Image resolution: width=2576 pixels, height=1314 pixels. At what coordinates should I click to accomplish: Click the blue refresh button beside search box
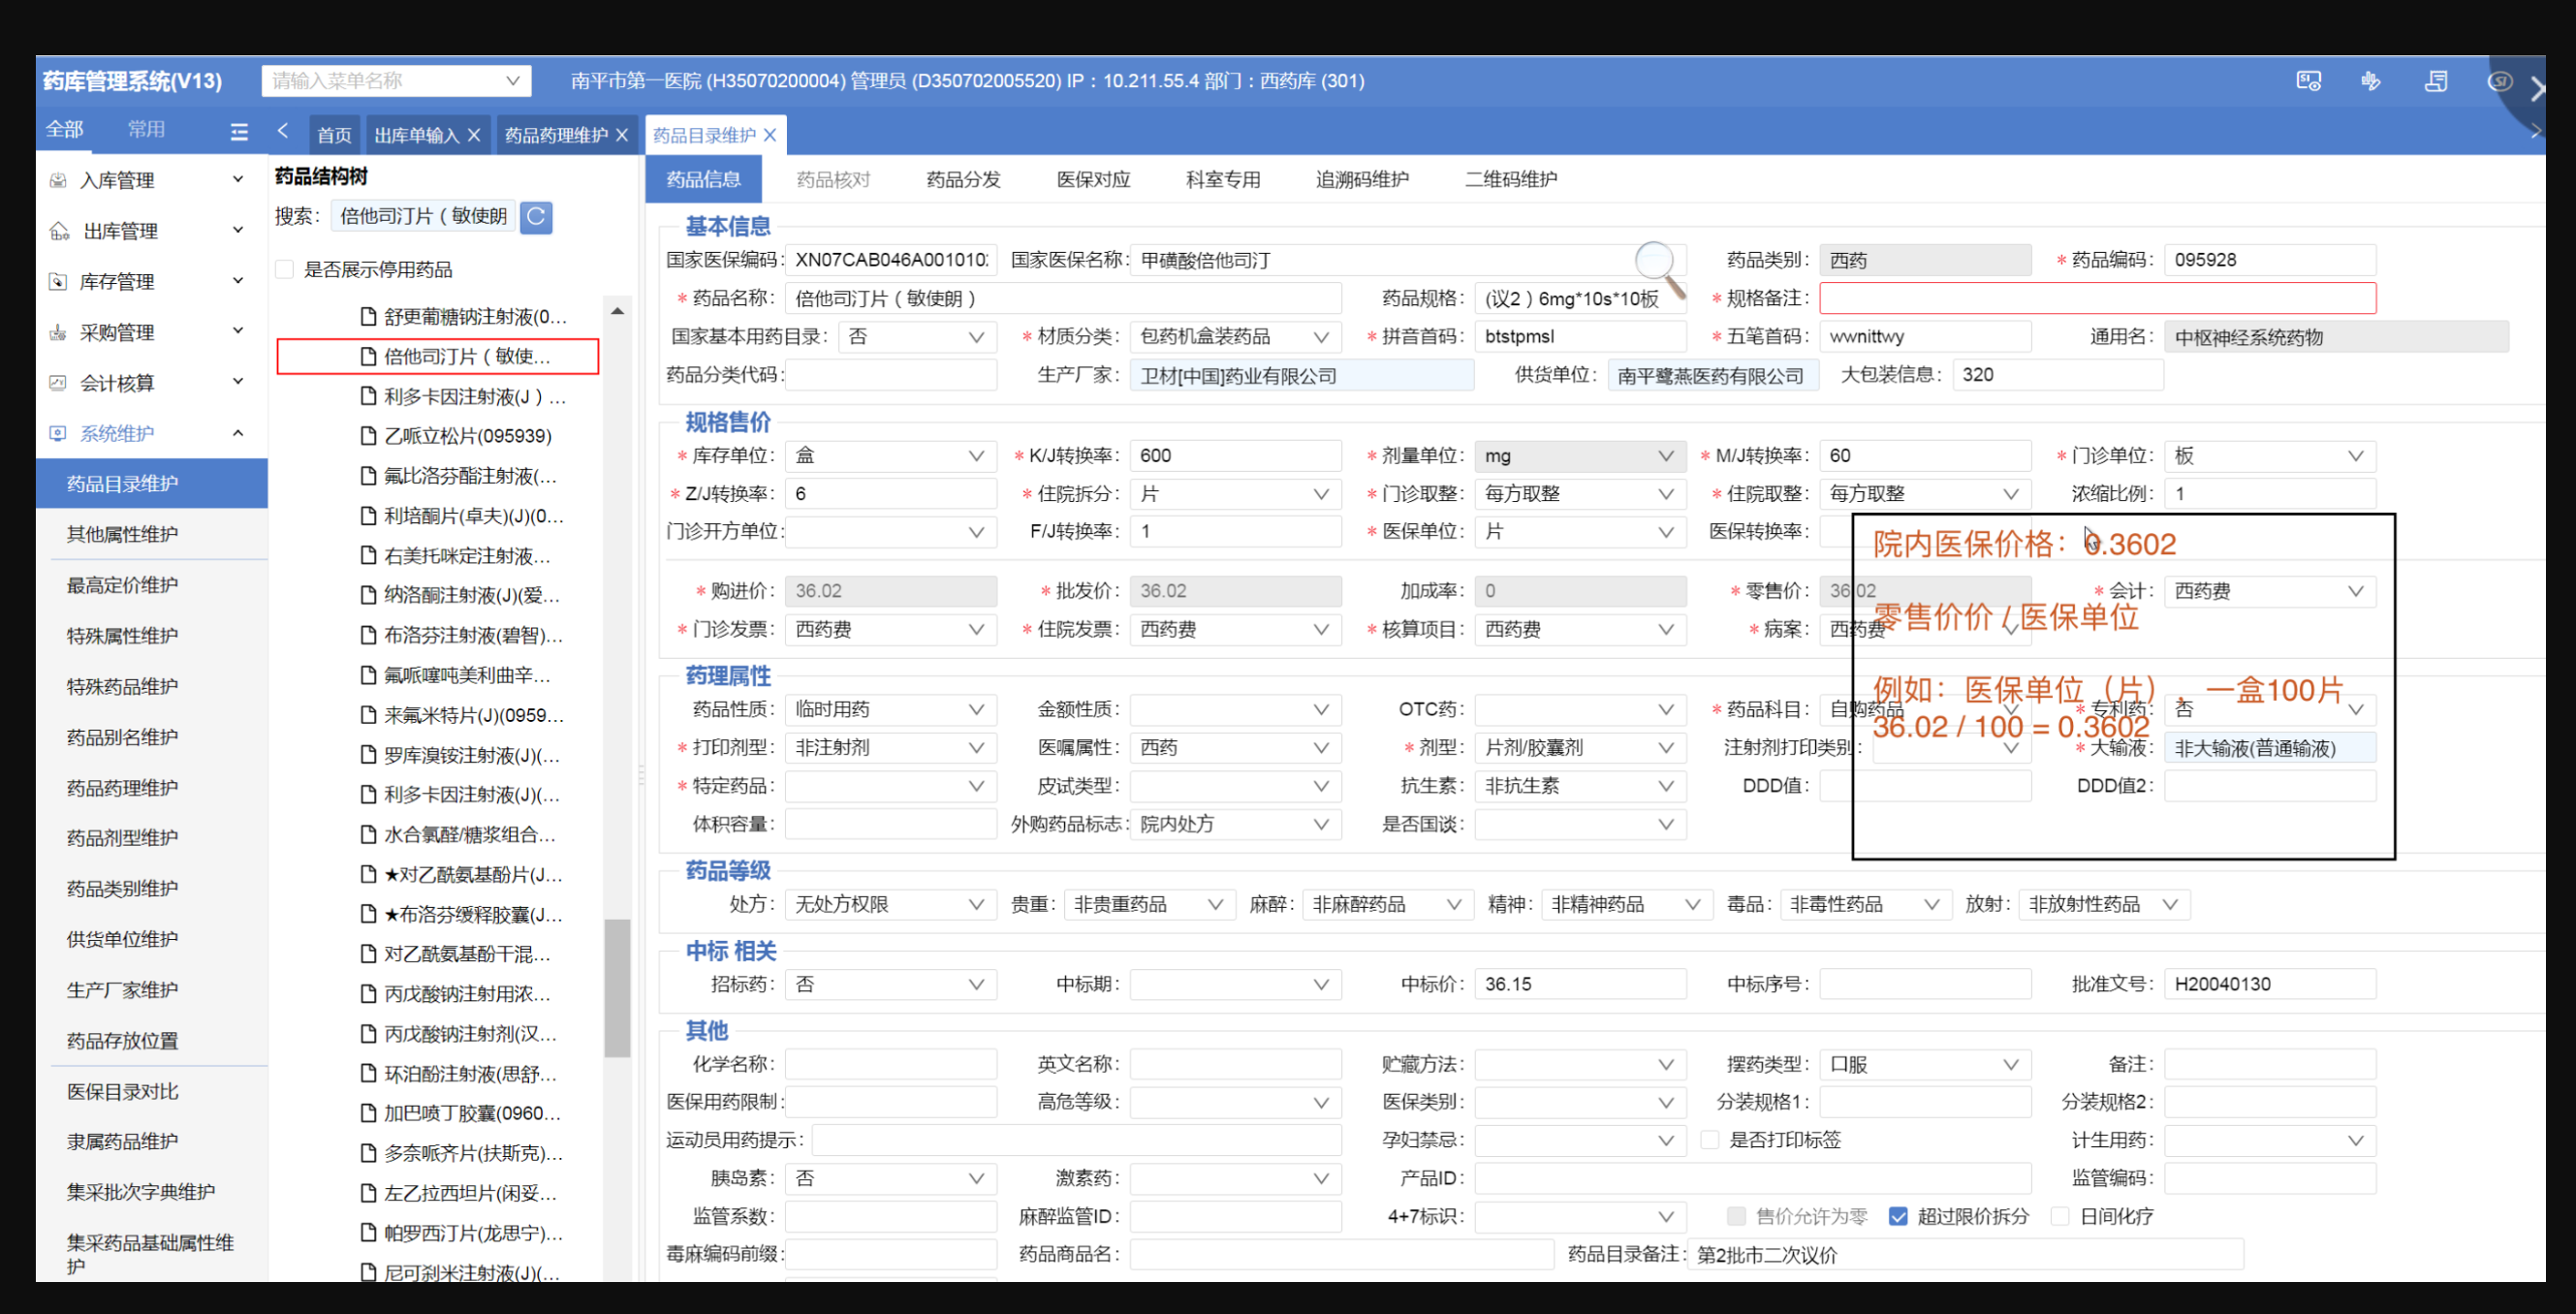click(537, 216)
